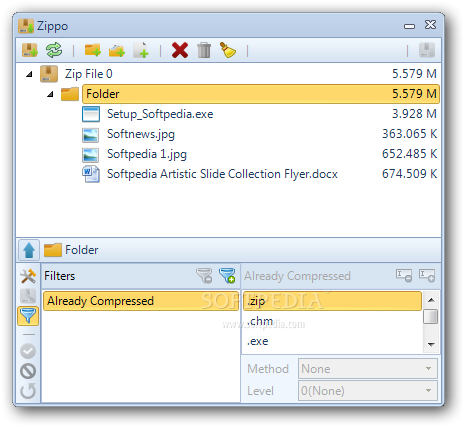Click the prohibited circle icon
This screenshot has height=427, width=465.
pos(28,371)
